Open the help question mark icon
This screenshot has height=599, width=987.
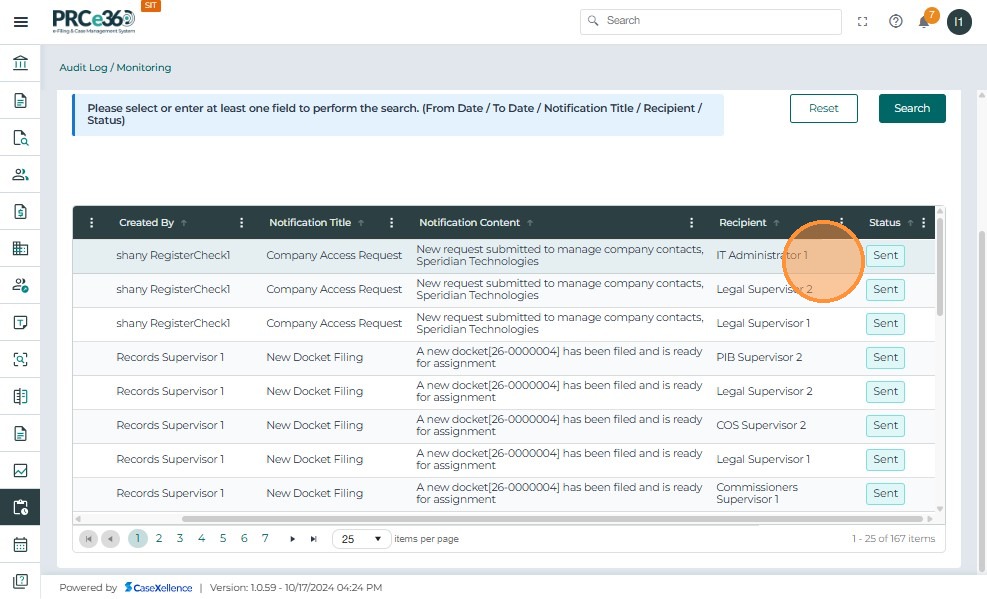click(x=895, y=22)
